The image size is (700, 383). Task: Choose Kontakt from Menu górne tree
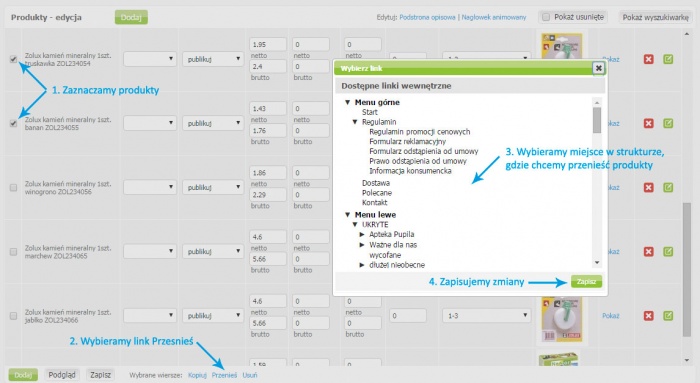coord(375,203)
